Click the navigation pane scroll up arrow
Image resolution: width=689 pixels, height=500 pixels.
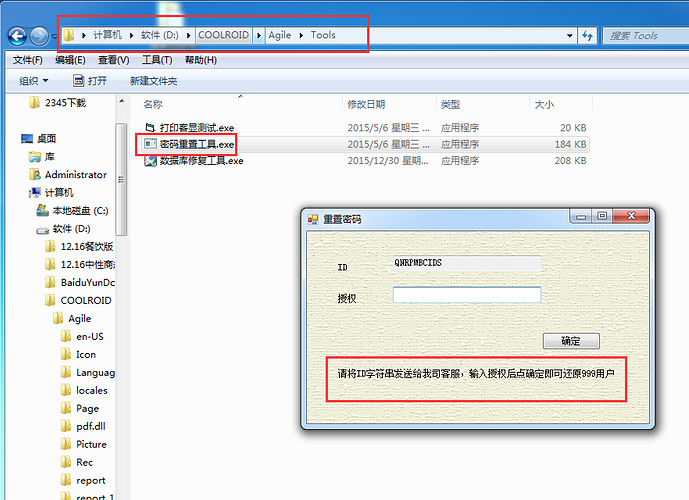tap(122, 101)
